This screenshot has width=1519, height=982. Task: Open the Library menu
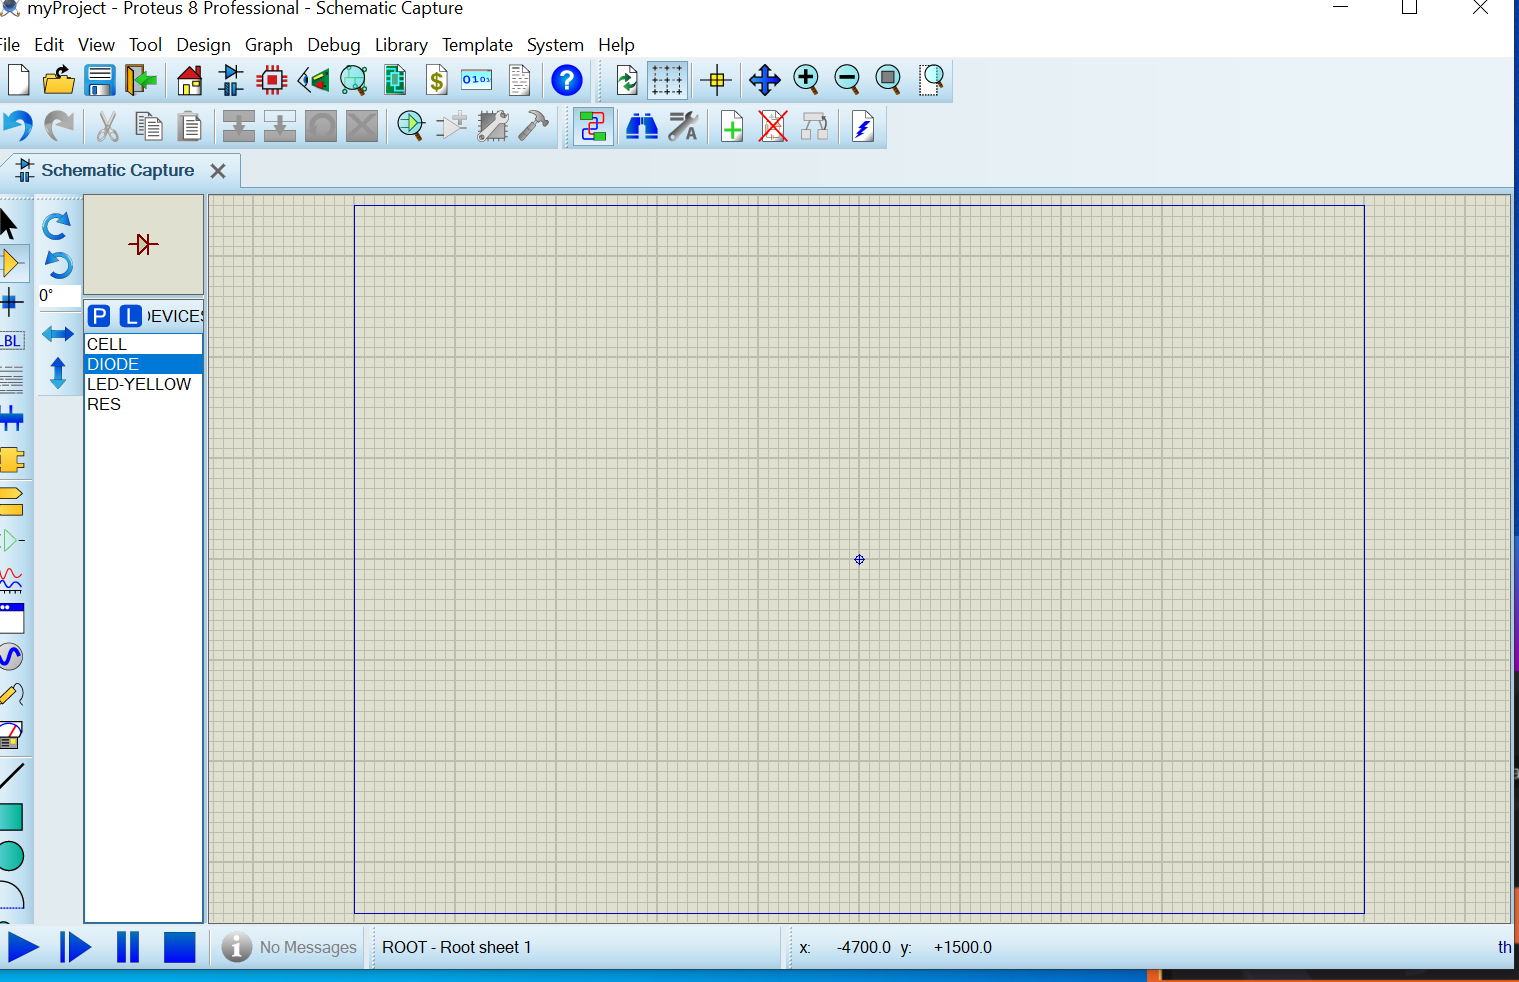[x=401, y=45]
